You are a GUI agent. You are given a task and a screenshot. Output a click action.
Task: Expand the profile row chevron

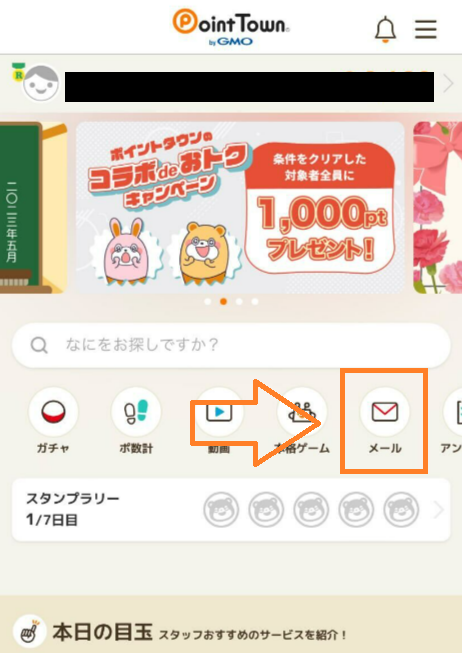click(x=448, y=84)
